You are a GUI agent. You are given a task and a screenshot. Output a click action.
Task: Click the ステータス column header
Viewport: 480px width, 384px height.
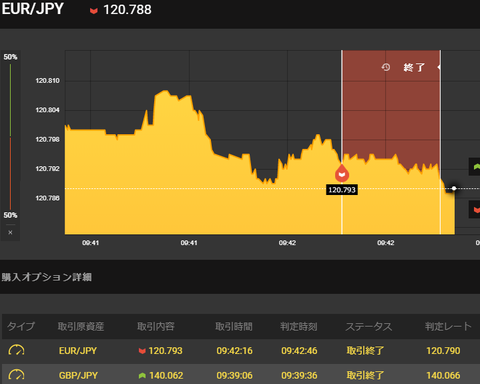[x=369, y=326]
